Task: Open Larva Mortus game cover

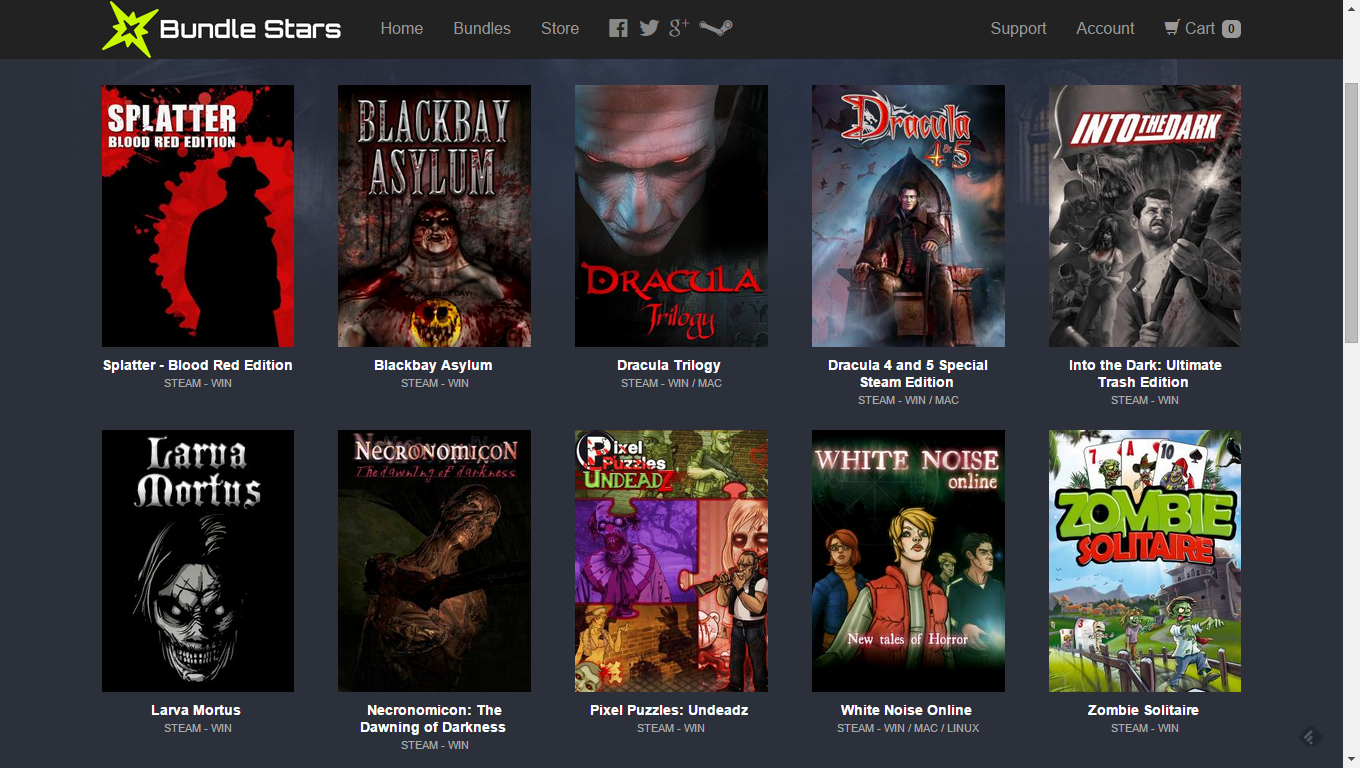Action: [x=198, y=561]
